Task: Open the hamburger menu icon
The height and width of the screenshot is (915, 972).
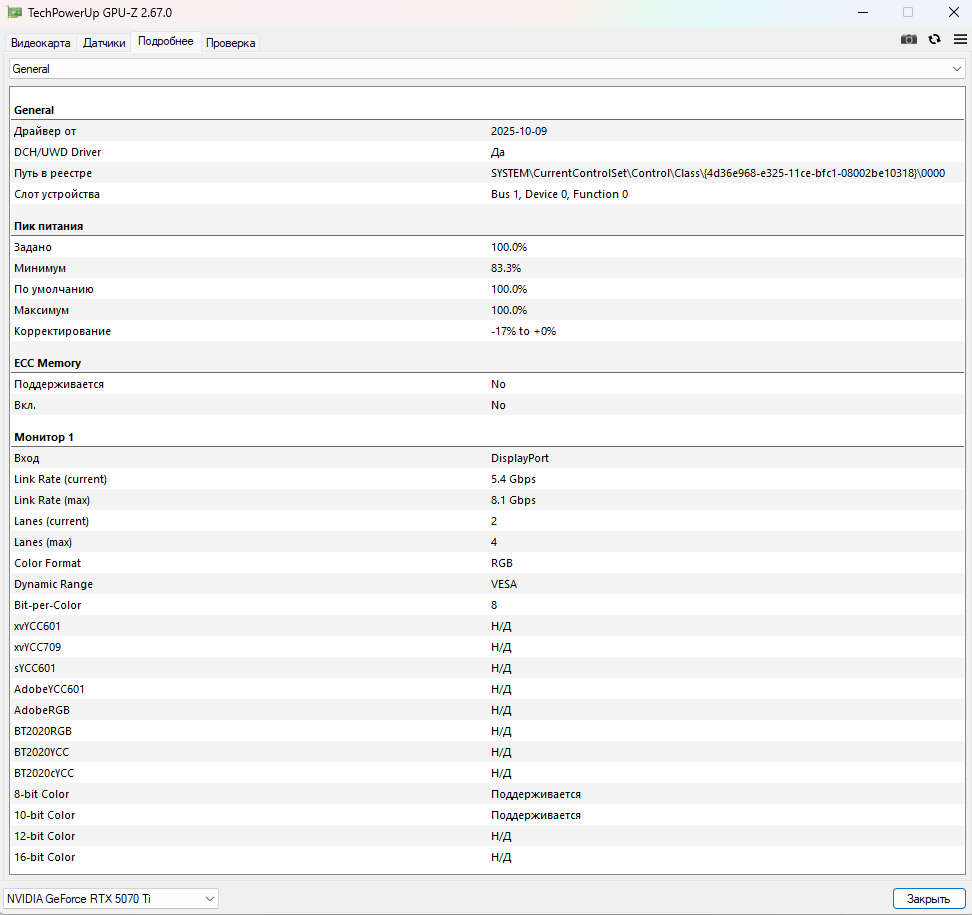Action: pos(960,39)
